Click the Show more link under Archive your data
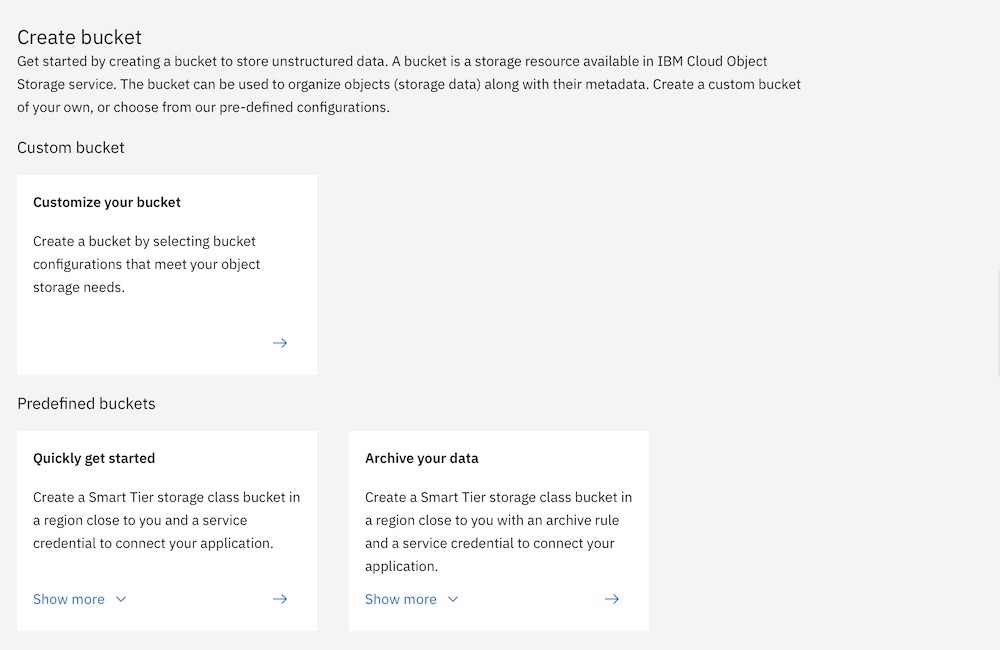The image size is (1000, 650). pos(400,599)
